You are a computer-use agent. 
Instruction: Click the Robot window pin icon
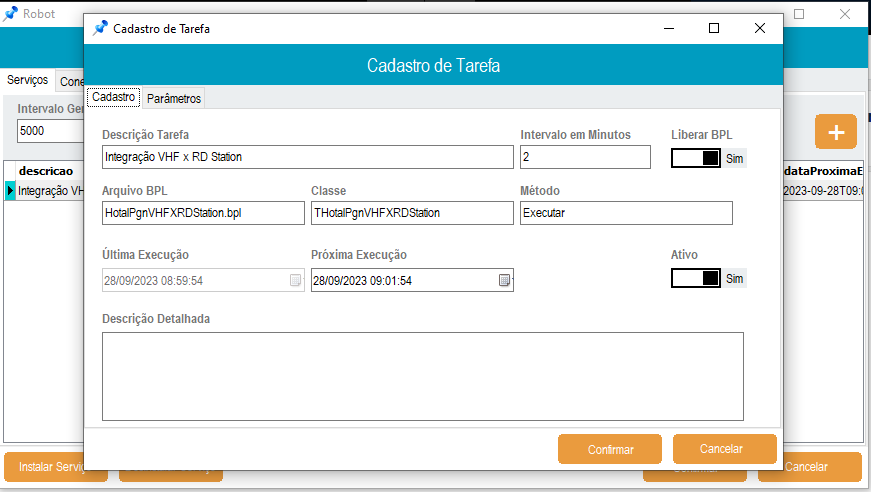(x=11, y=14)
